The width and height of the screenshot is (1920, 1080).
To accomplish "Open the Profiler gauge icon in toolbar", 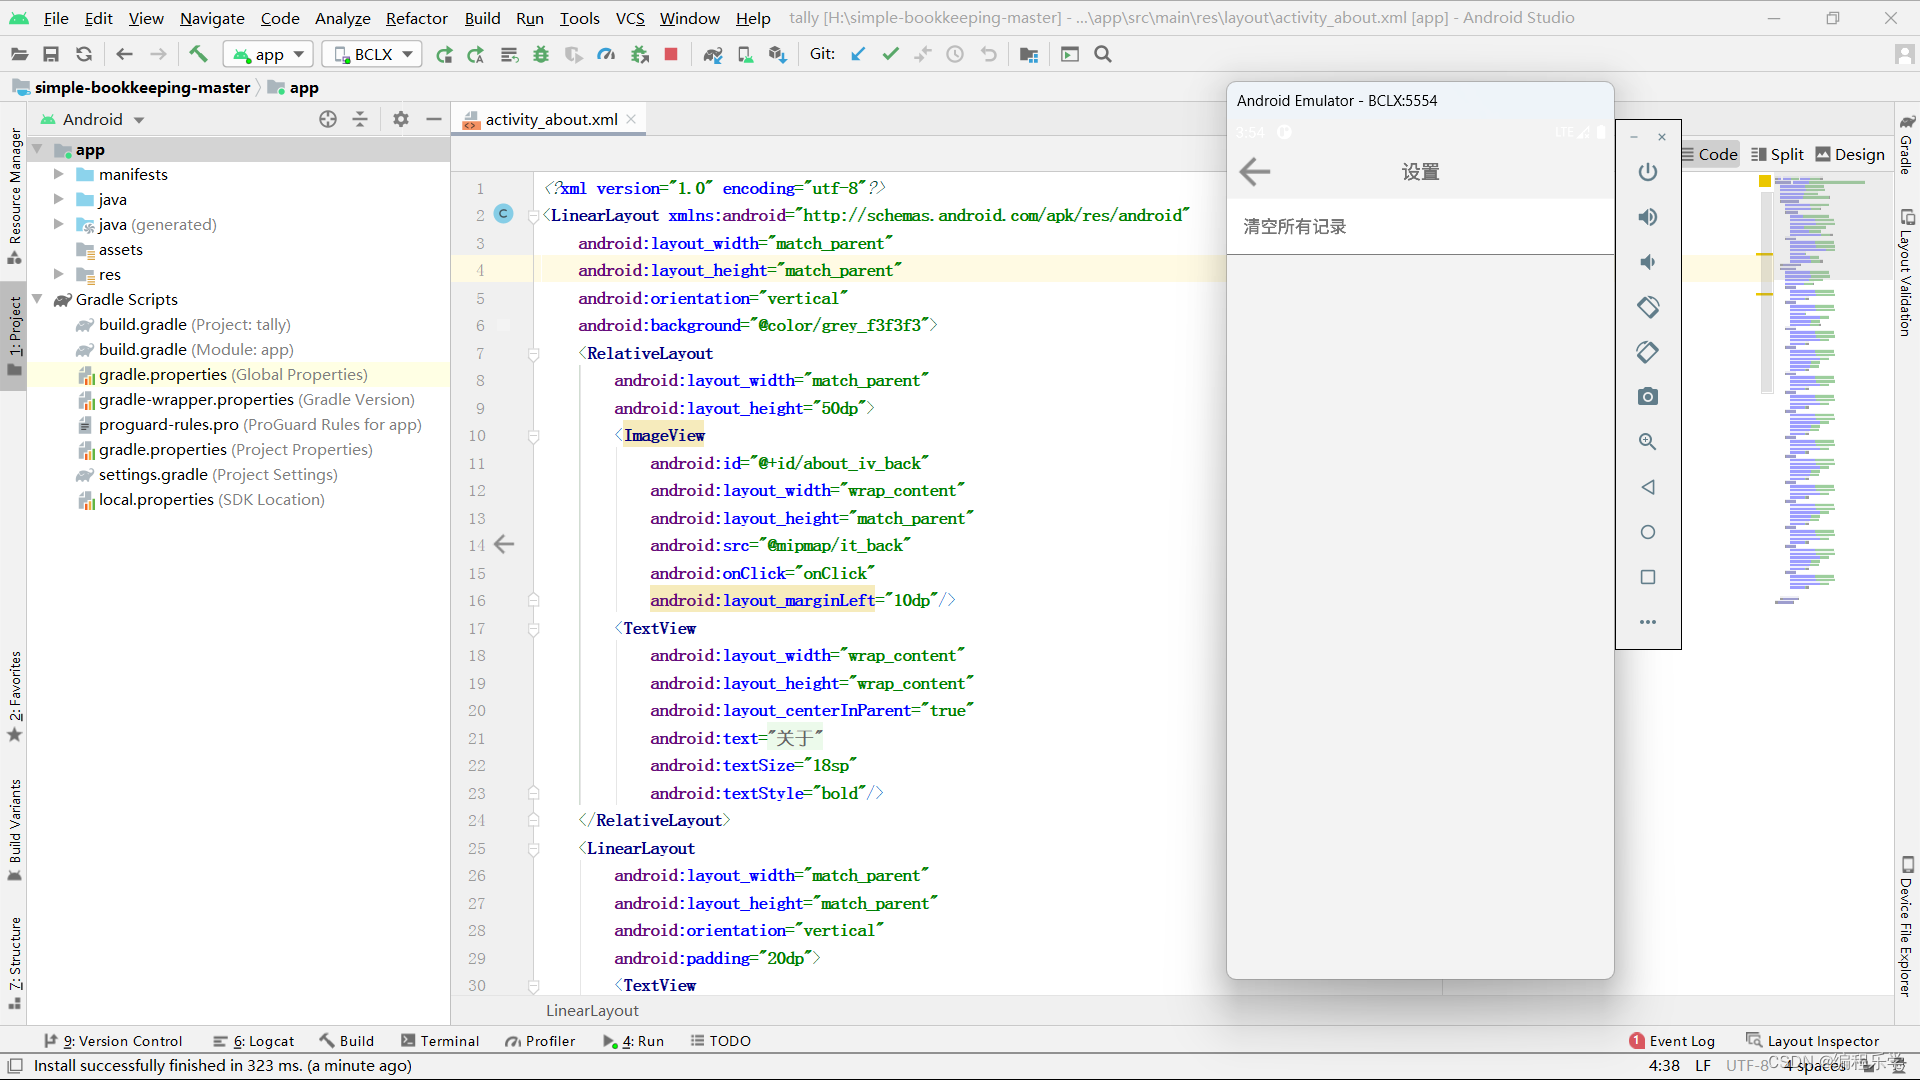I will 606,55.
